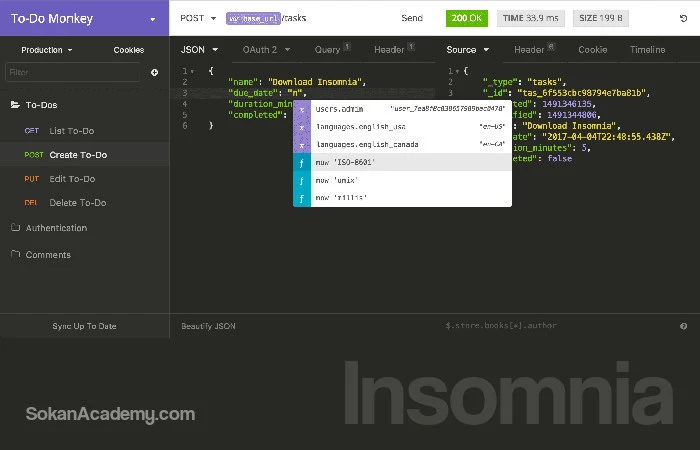Image resolution: width=700 pixels, height=450 pixels.
Task: Choose now 'unix' autocomplete suggestion
Action: [402, 180]
